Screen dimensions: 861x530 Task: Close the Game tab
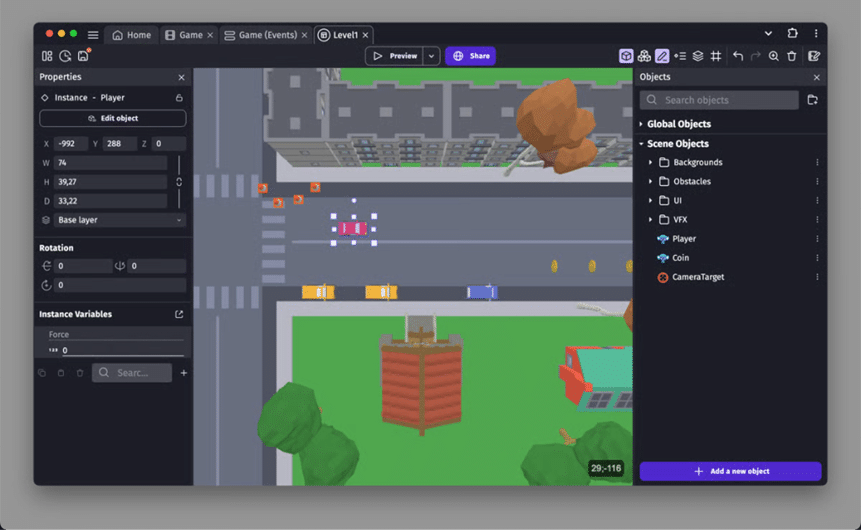point(210,35)
